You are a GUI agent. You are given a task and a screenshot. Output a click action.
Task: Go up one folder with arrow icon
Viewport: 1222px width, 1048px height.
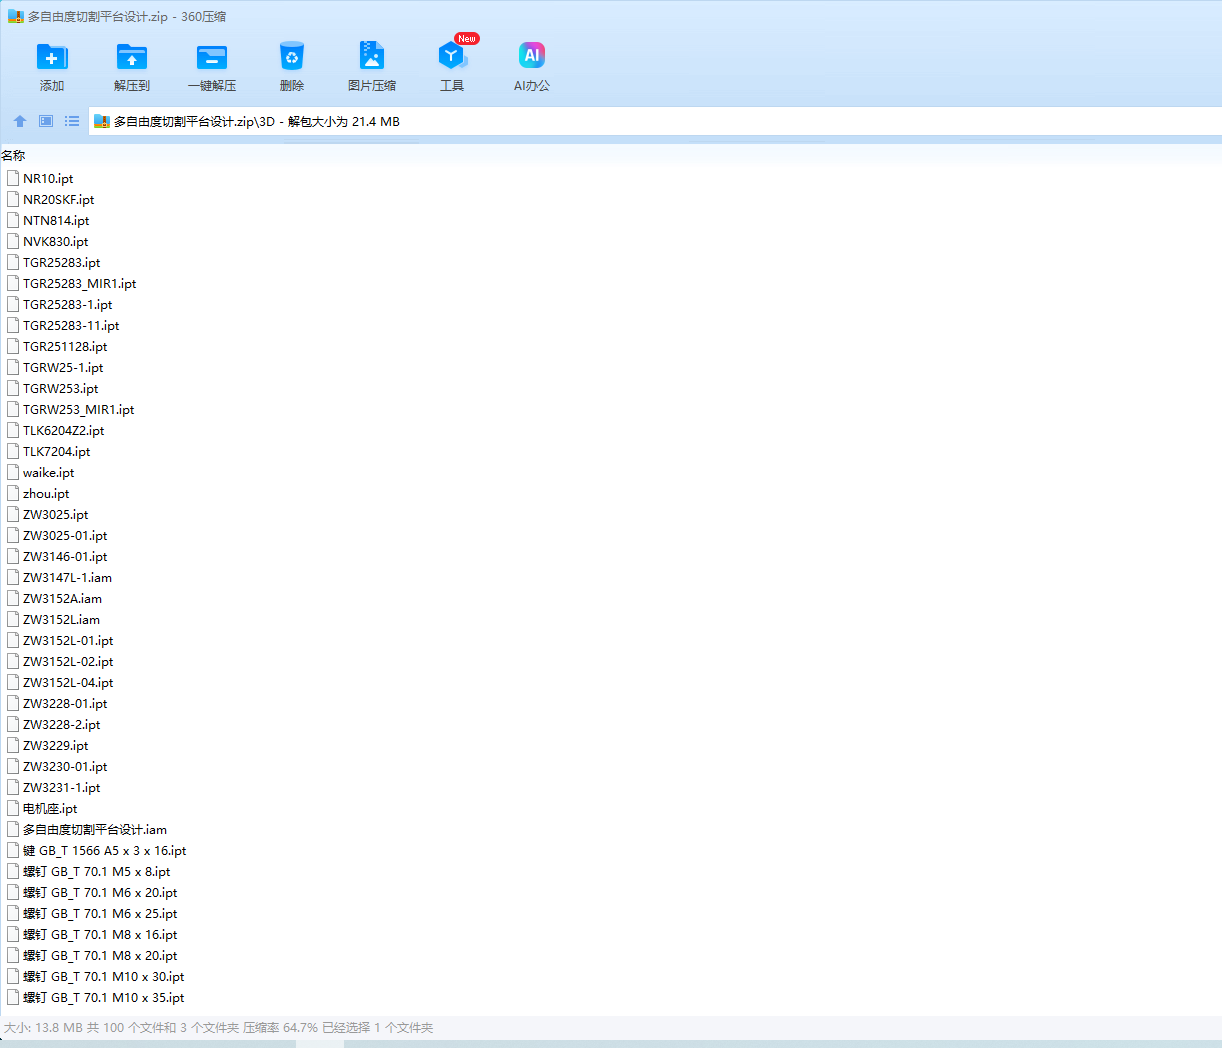click(x=20, y=121)
